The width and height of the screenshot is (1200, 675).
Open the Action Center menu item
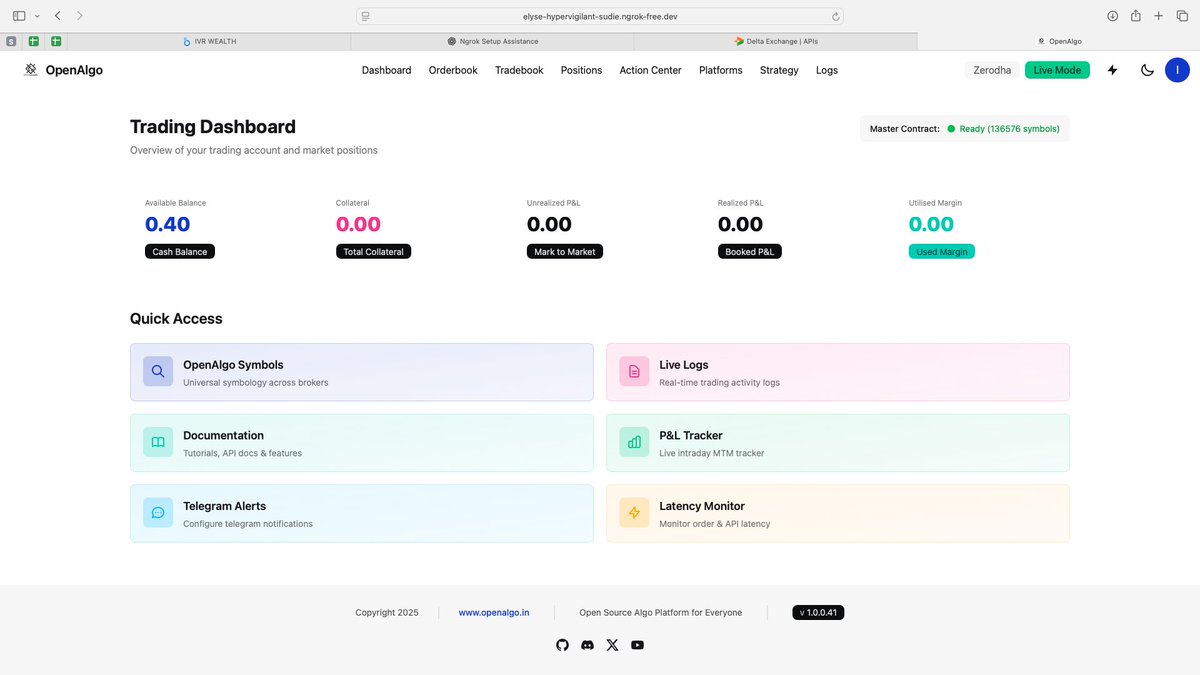point(650,70)
